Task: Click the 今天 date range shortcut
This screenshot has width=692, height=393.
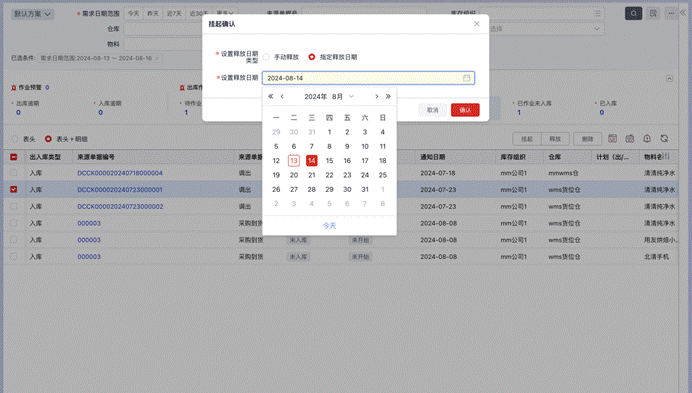Action: point(133,14)
